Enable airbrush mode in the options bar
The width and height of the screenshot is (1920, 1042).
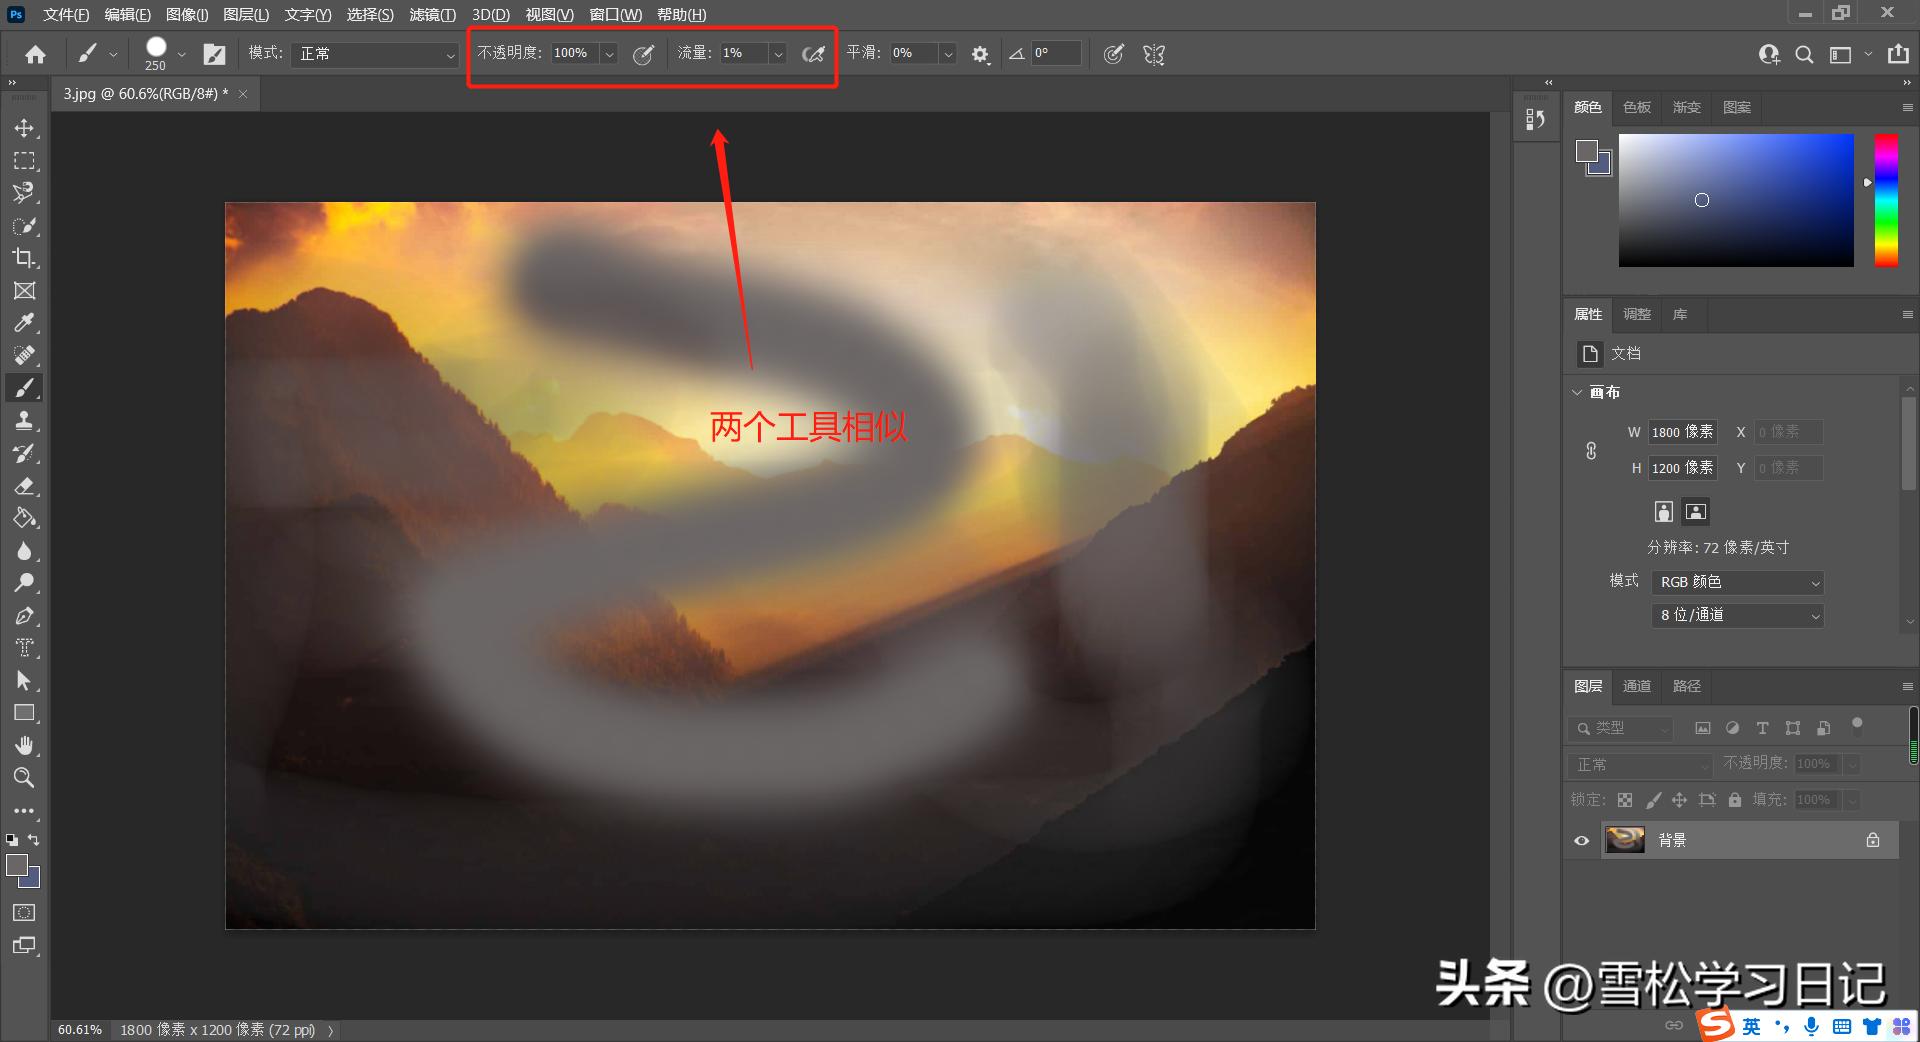pos(813,54)
